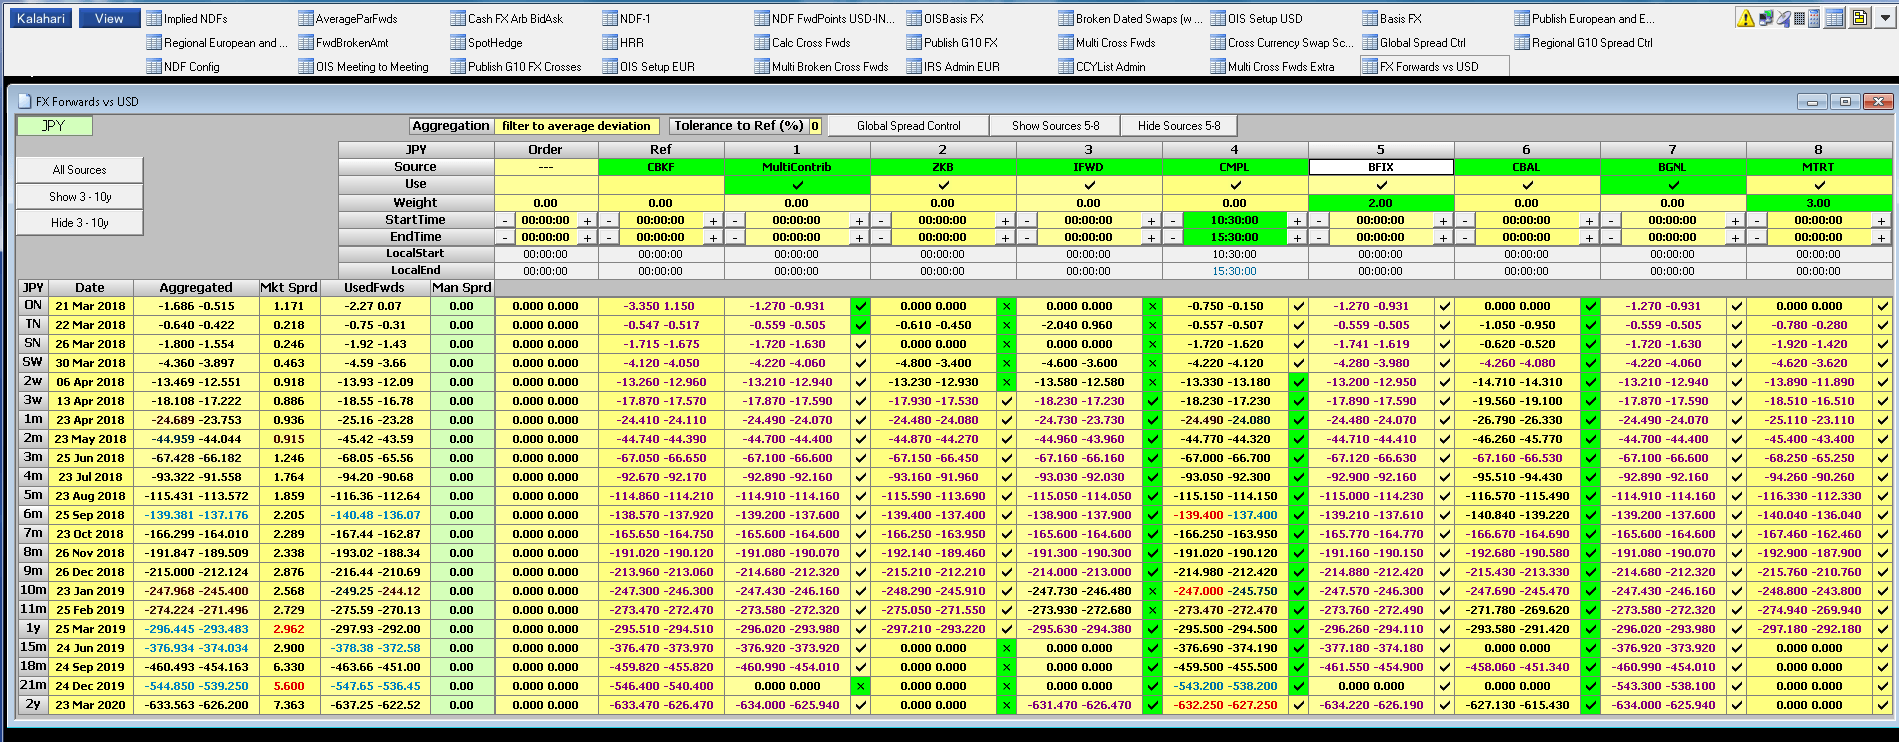This screenshot has width=1899, height=742.
Task: Click the BFIX source name field
Action: click(x=1380, y=167)
